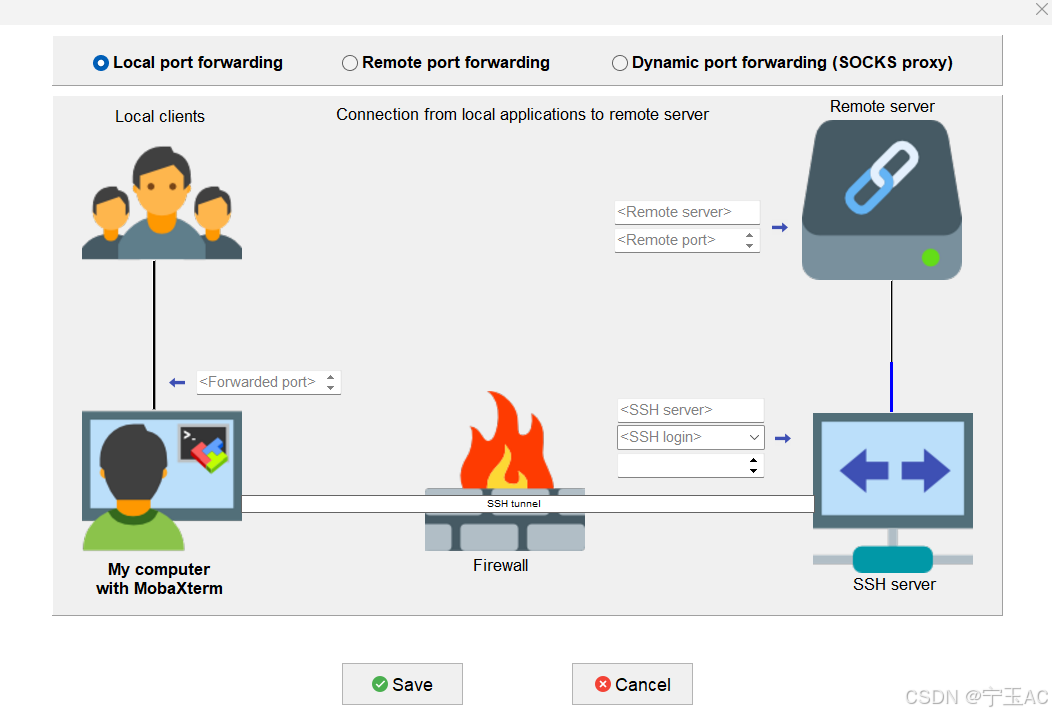This screenshot has height=714, width=1052.
Task: Click the 'SSH server' caption under monitor
Action: (894, 584)
